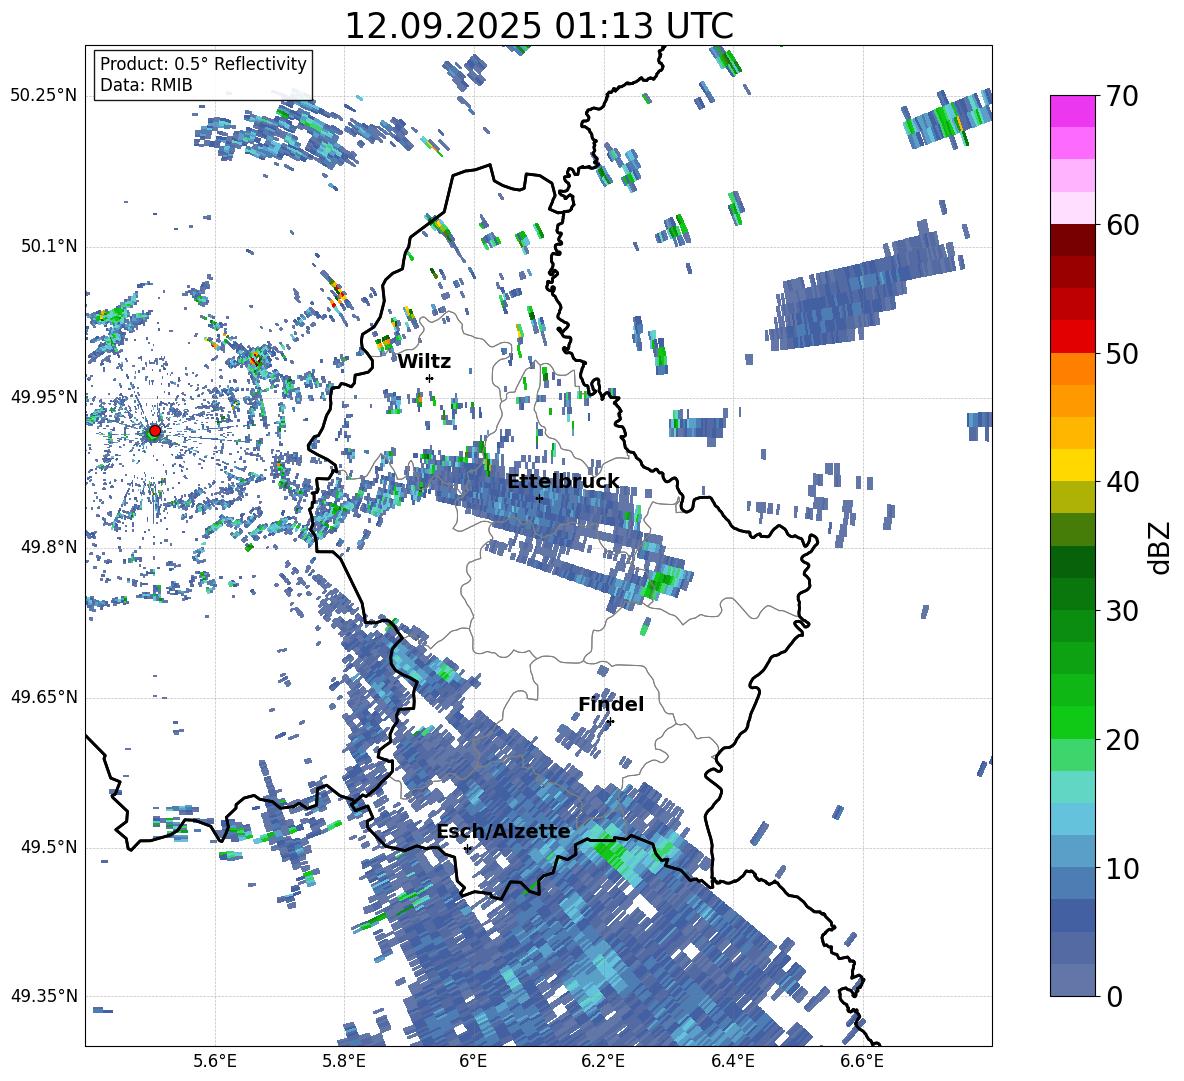Screen dimensions: 1184x1081
Task: Click the 49.65°N latitude label
Action: (44, 697)
